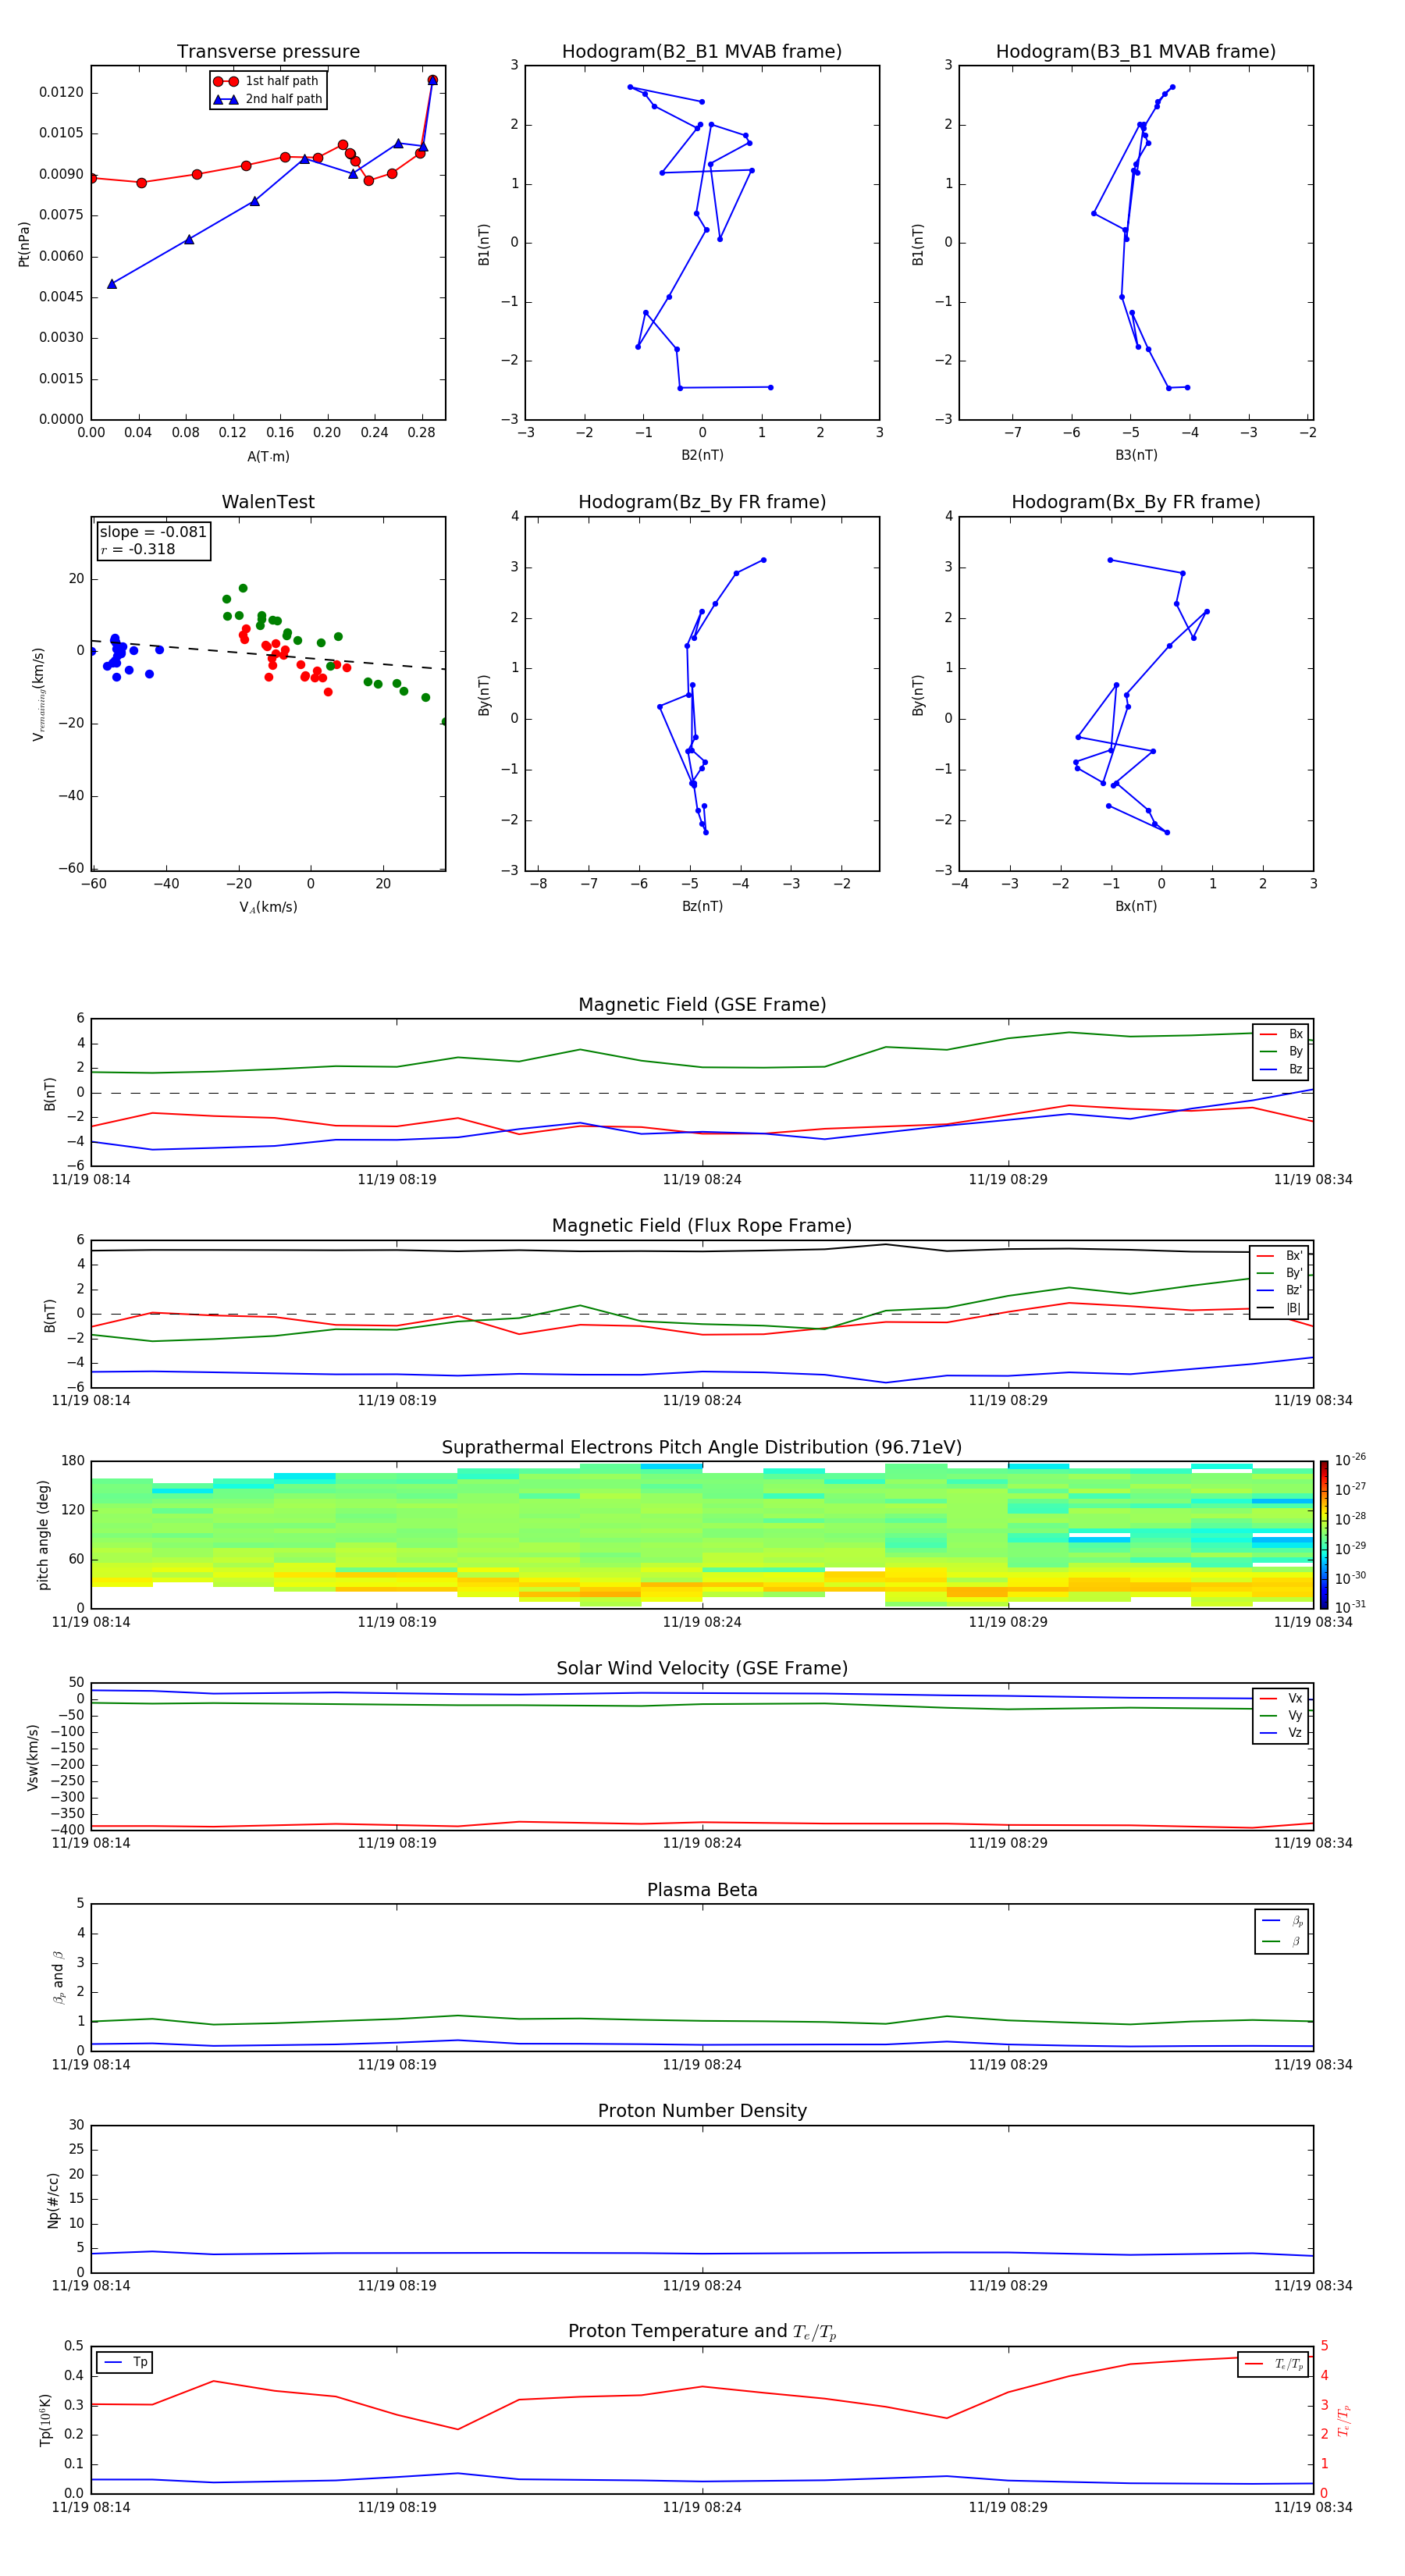Viewport: 1405px width, 2576px height.
Task: Click the 'Tp' legend entry
Action: [x=125, y=2363]
